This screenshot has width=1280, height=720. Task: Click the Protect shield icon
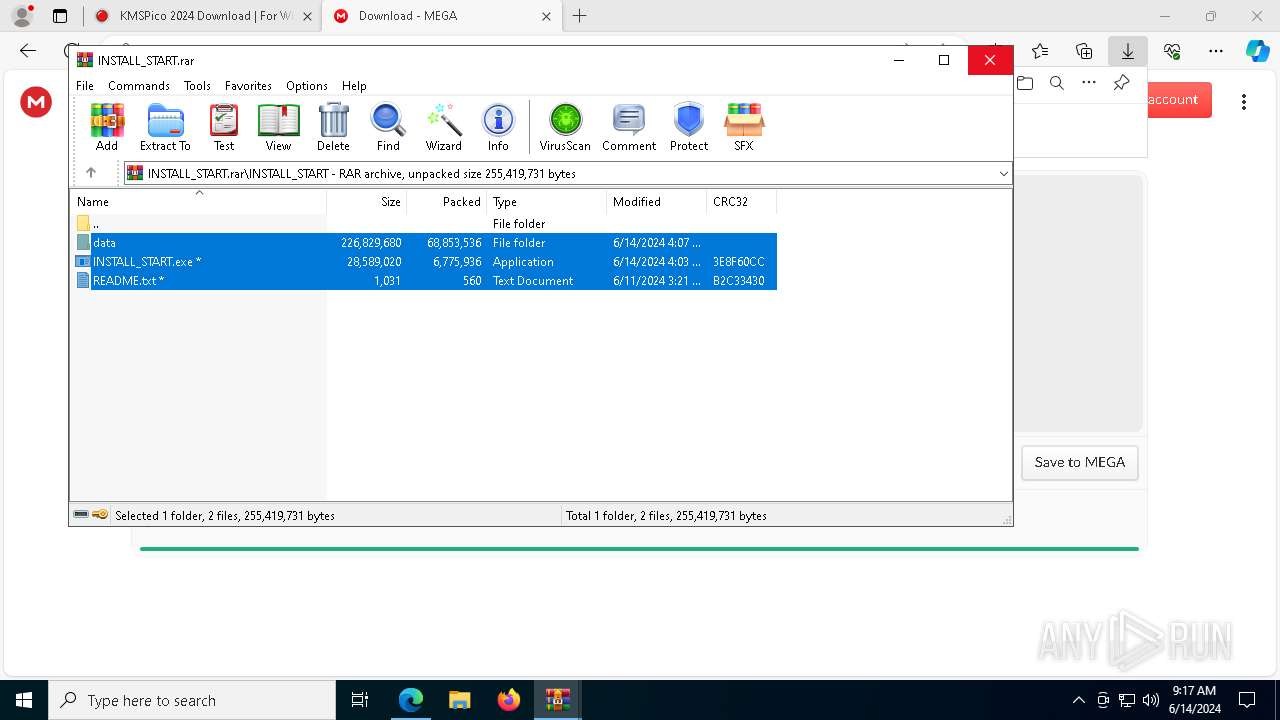click(x=689, y=127)
